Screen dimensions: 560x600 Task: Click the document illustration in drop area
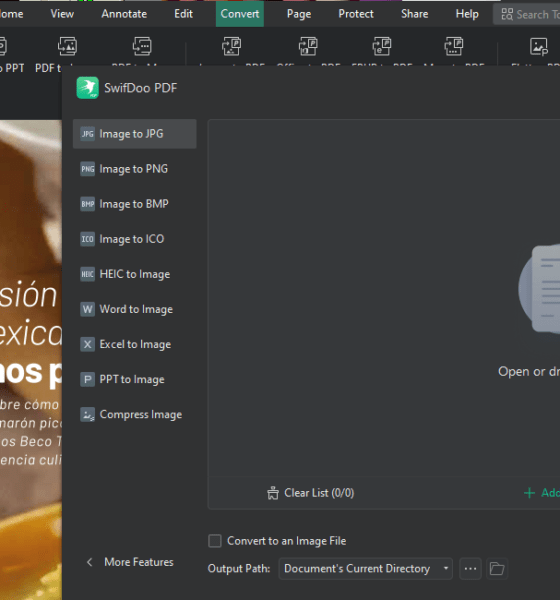540,289
